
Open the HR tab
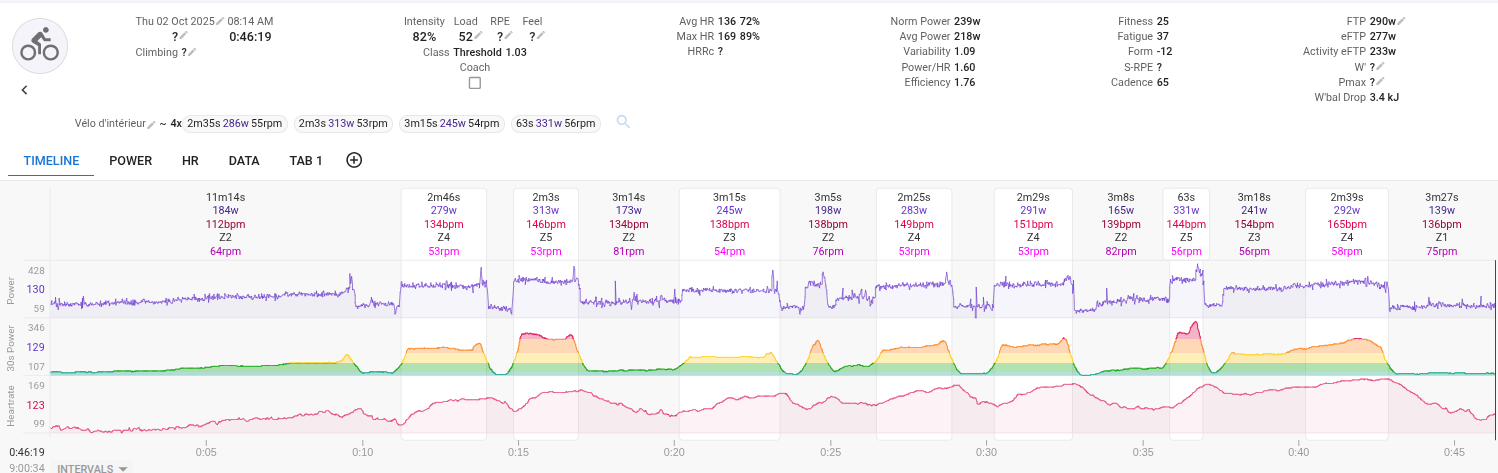[190, 161]
